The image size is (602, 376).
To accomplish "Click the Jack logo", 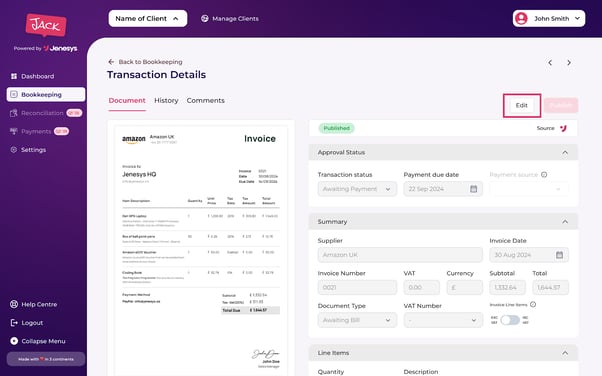I will (x=46, y=25).
